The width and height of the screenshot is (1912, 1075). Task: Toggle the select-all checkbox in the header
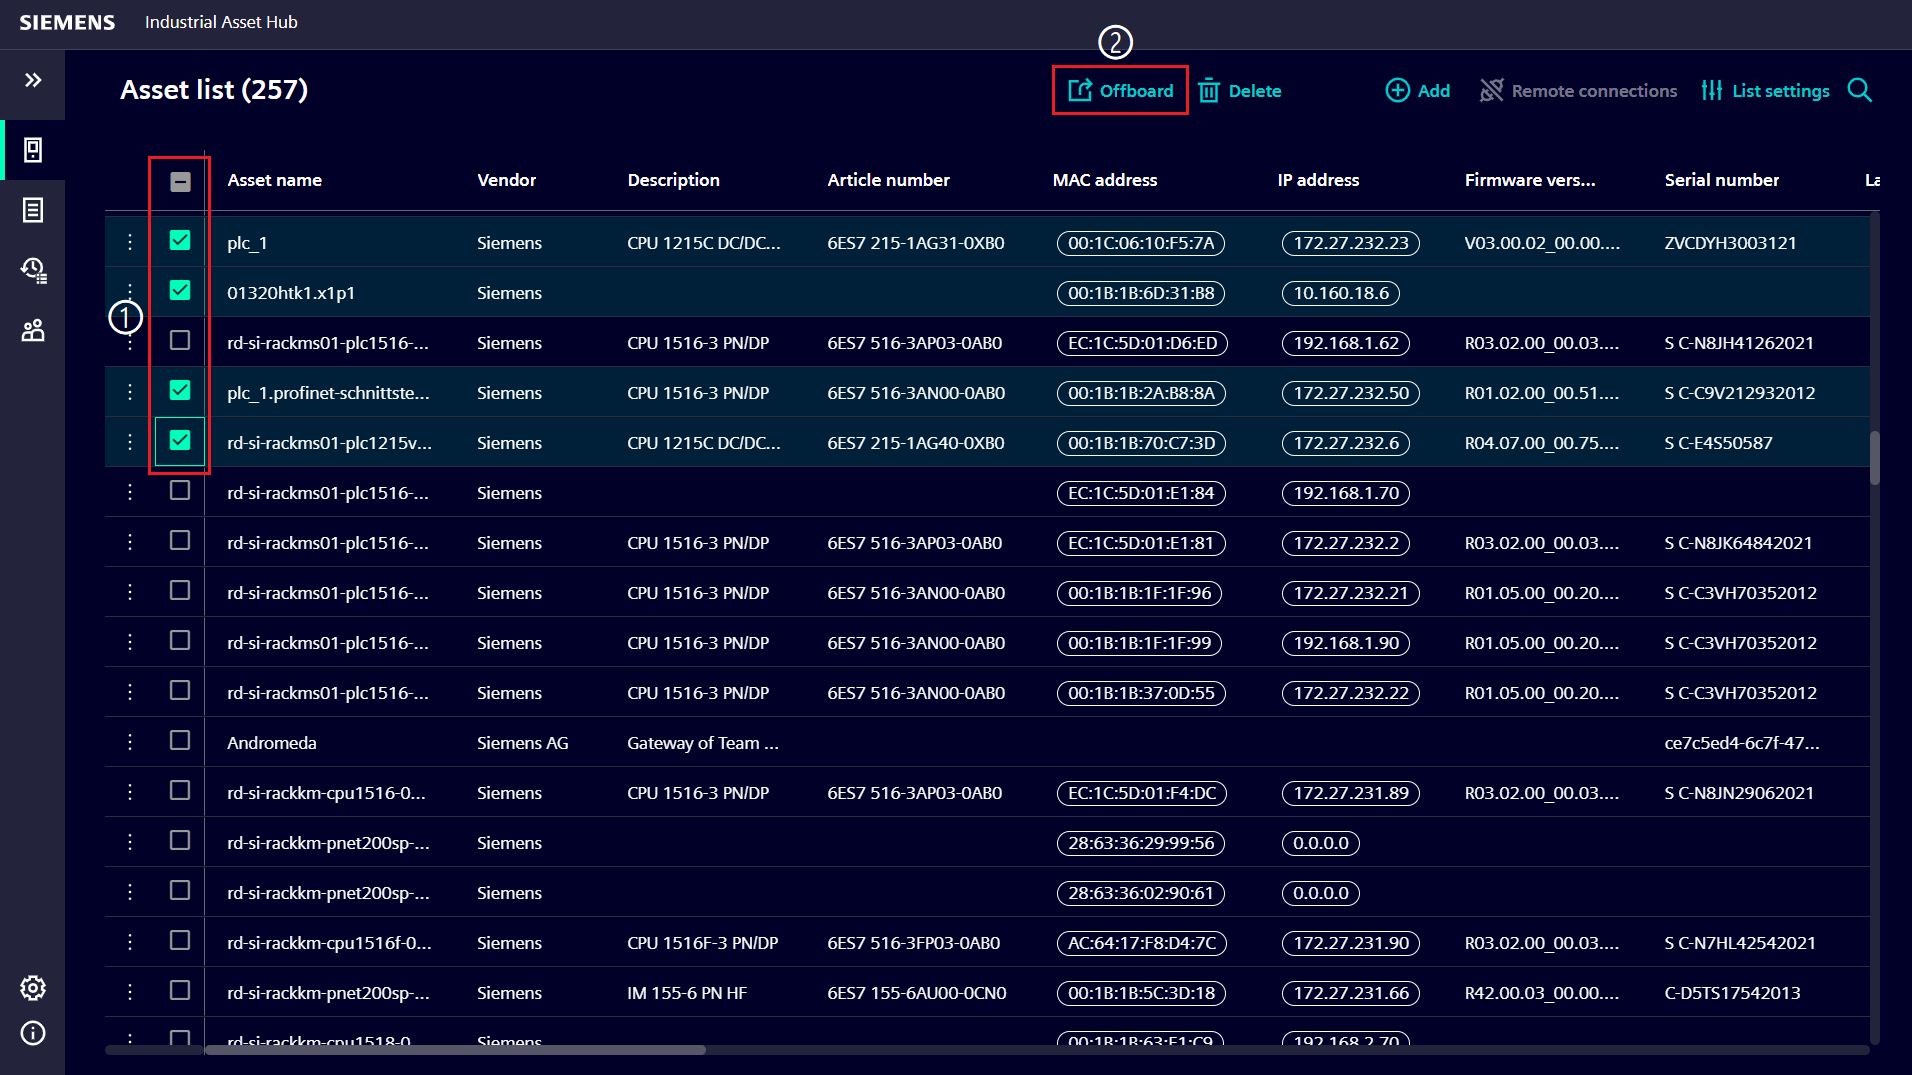coord(180,181)
